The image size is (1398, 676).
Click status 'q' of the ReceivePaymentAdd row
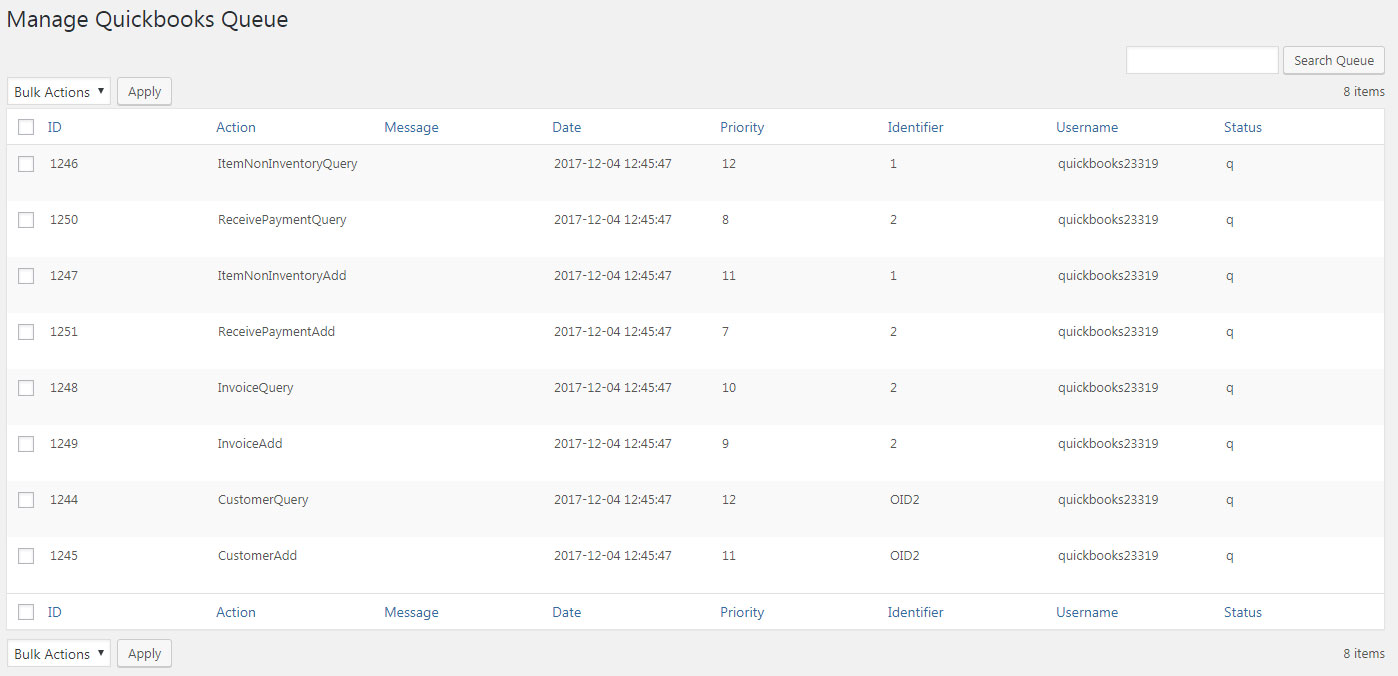(1230, 332)
